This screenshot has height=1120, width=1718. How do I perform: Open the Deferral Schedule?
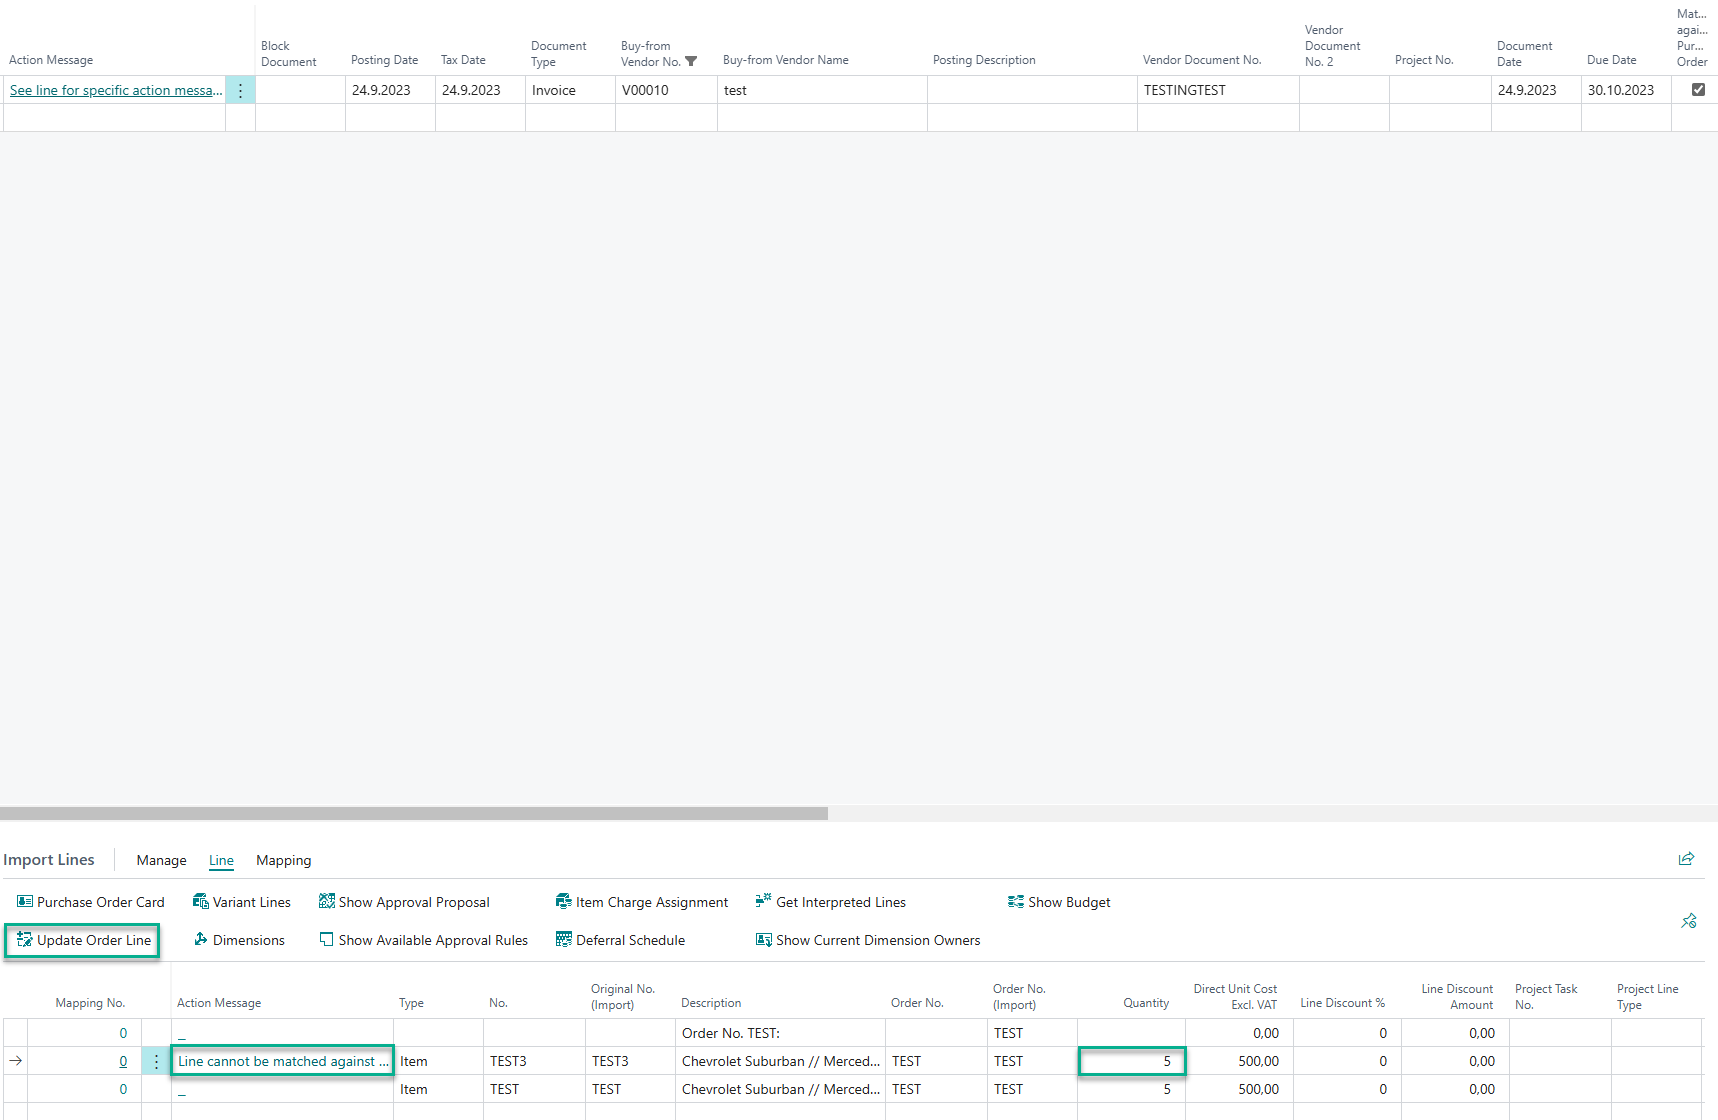point(620,939)
